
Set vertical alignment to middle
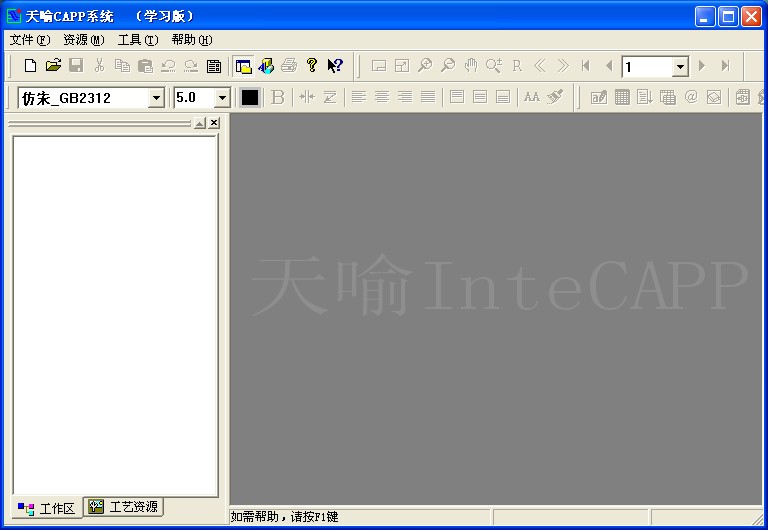click(480, 97)
